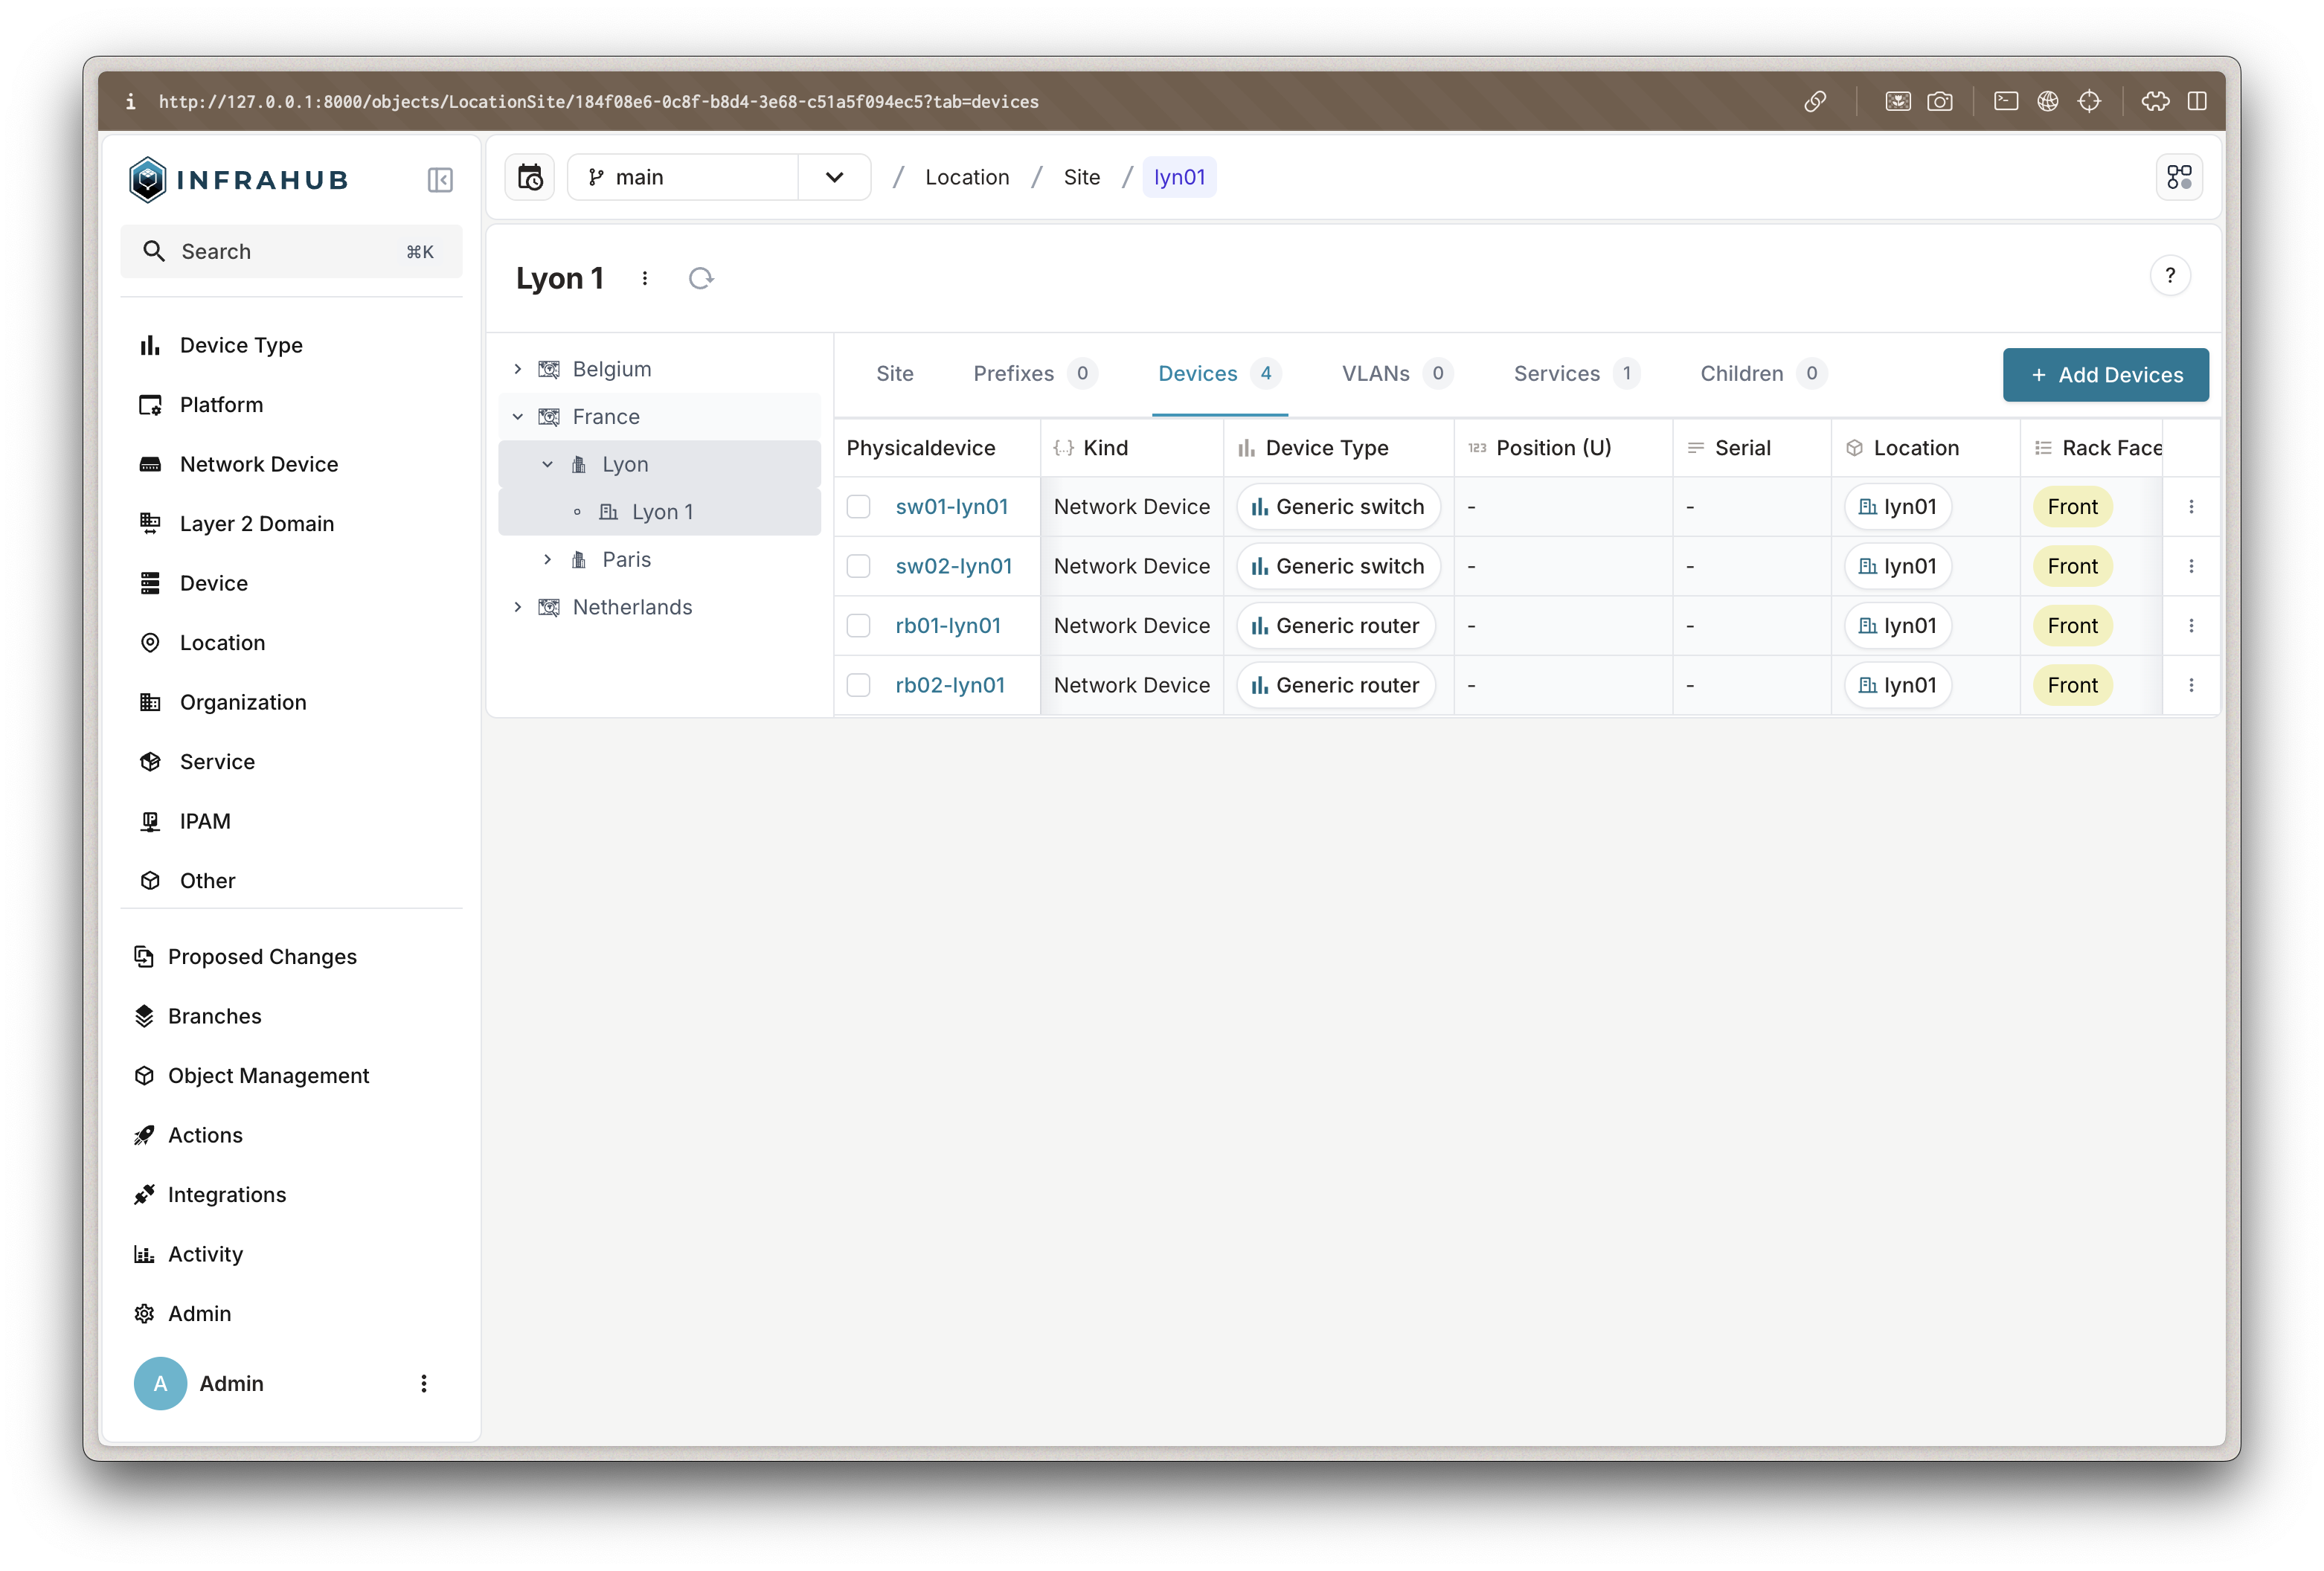Open the help question mark button

pyautogui.click(x=2169, y=276)
